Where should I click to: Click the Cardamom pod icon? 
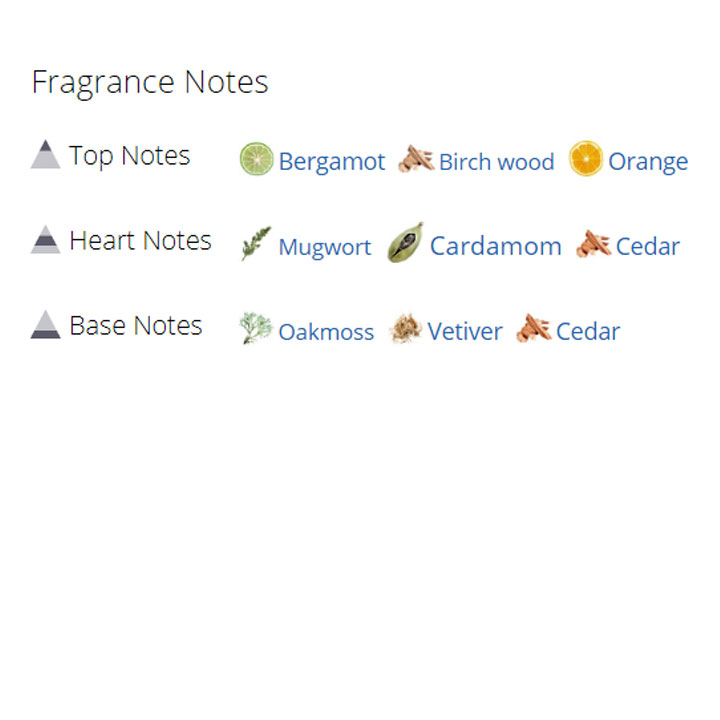point(405,243)
